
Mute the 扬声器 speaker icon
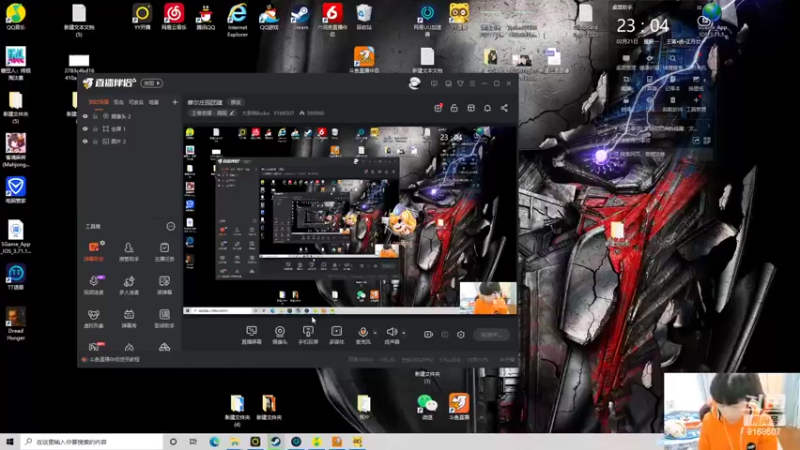click(391, 332)
